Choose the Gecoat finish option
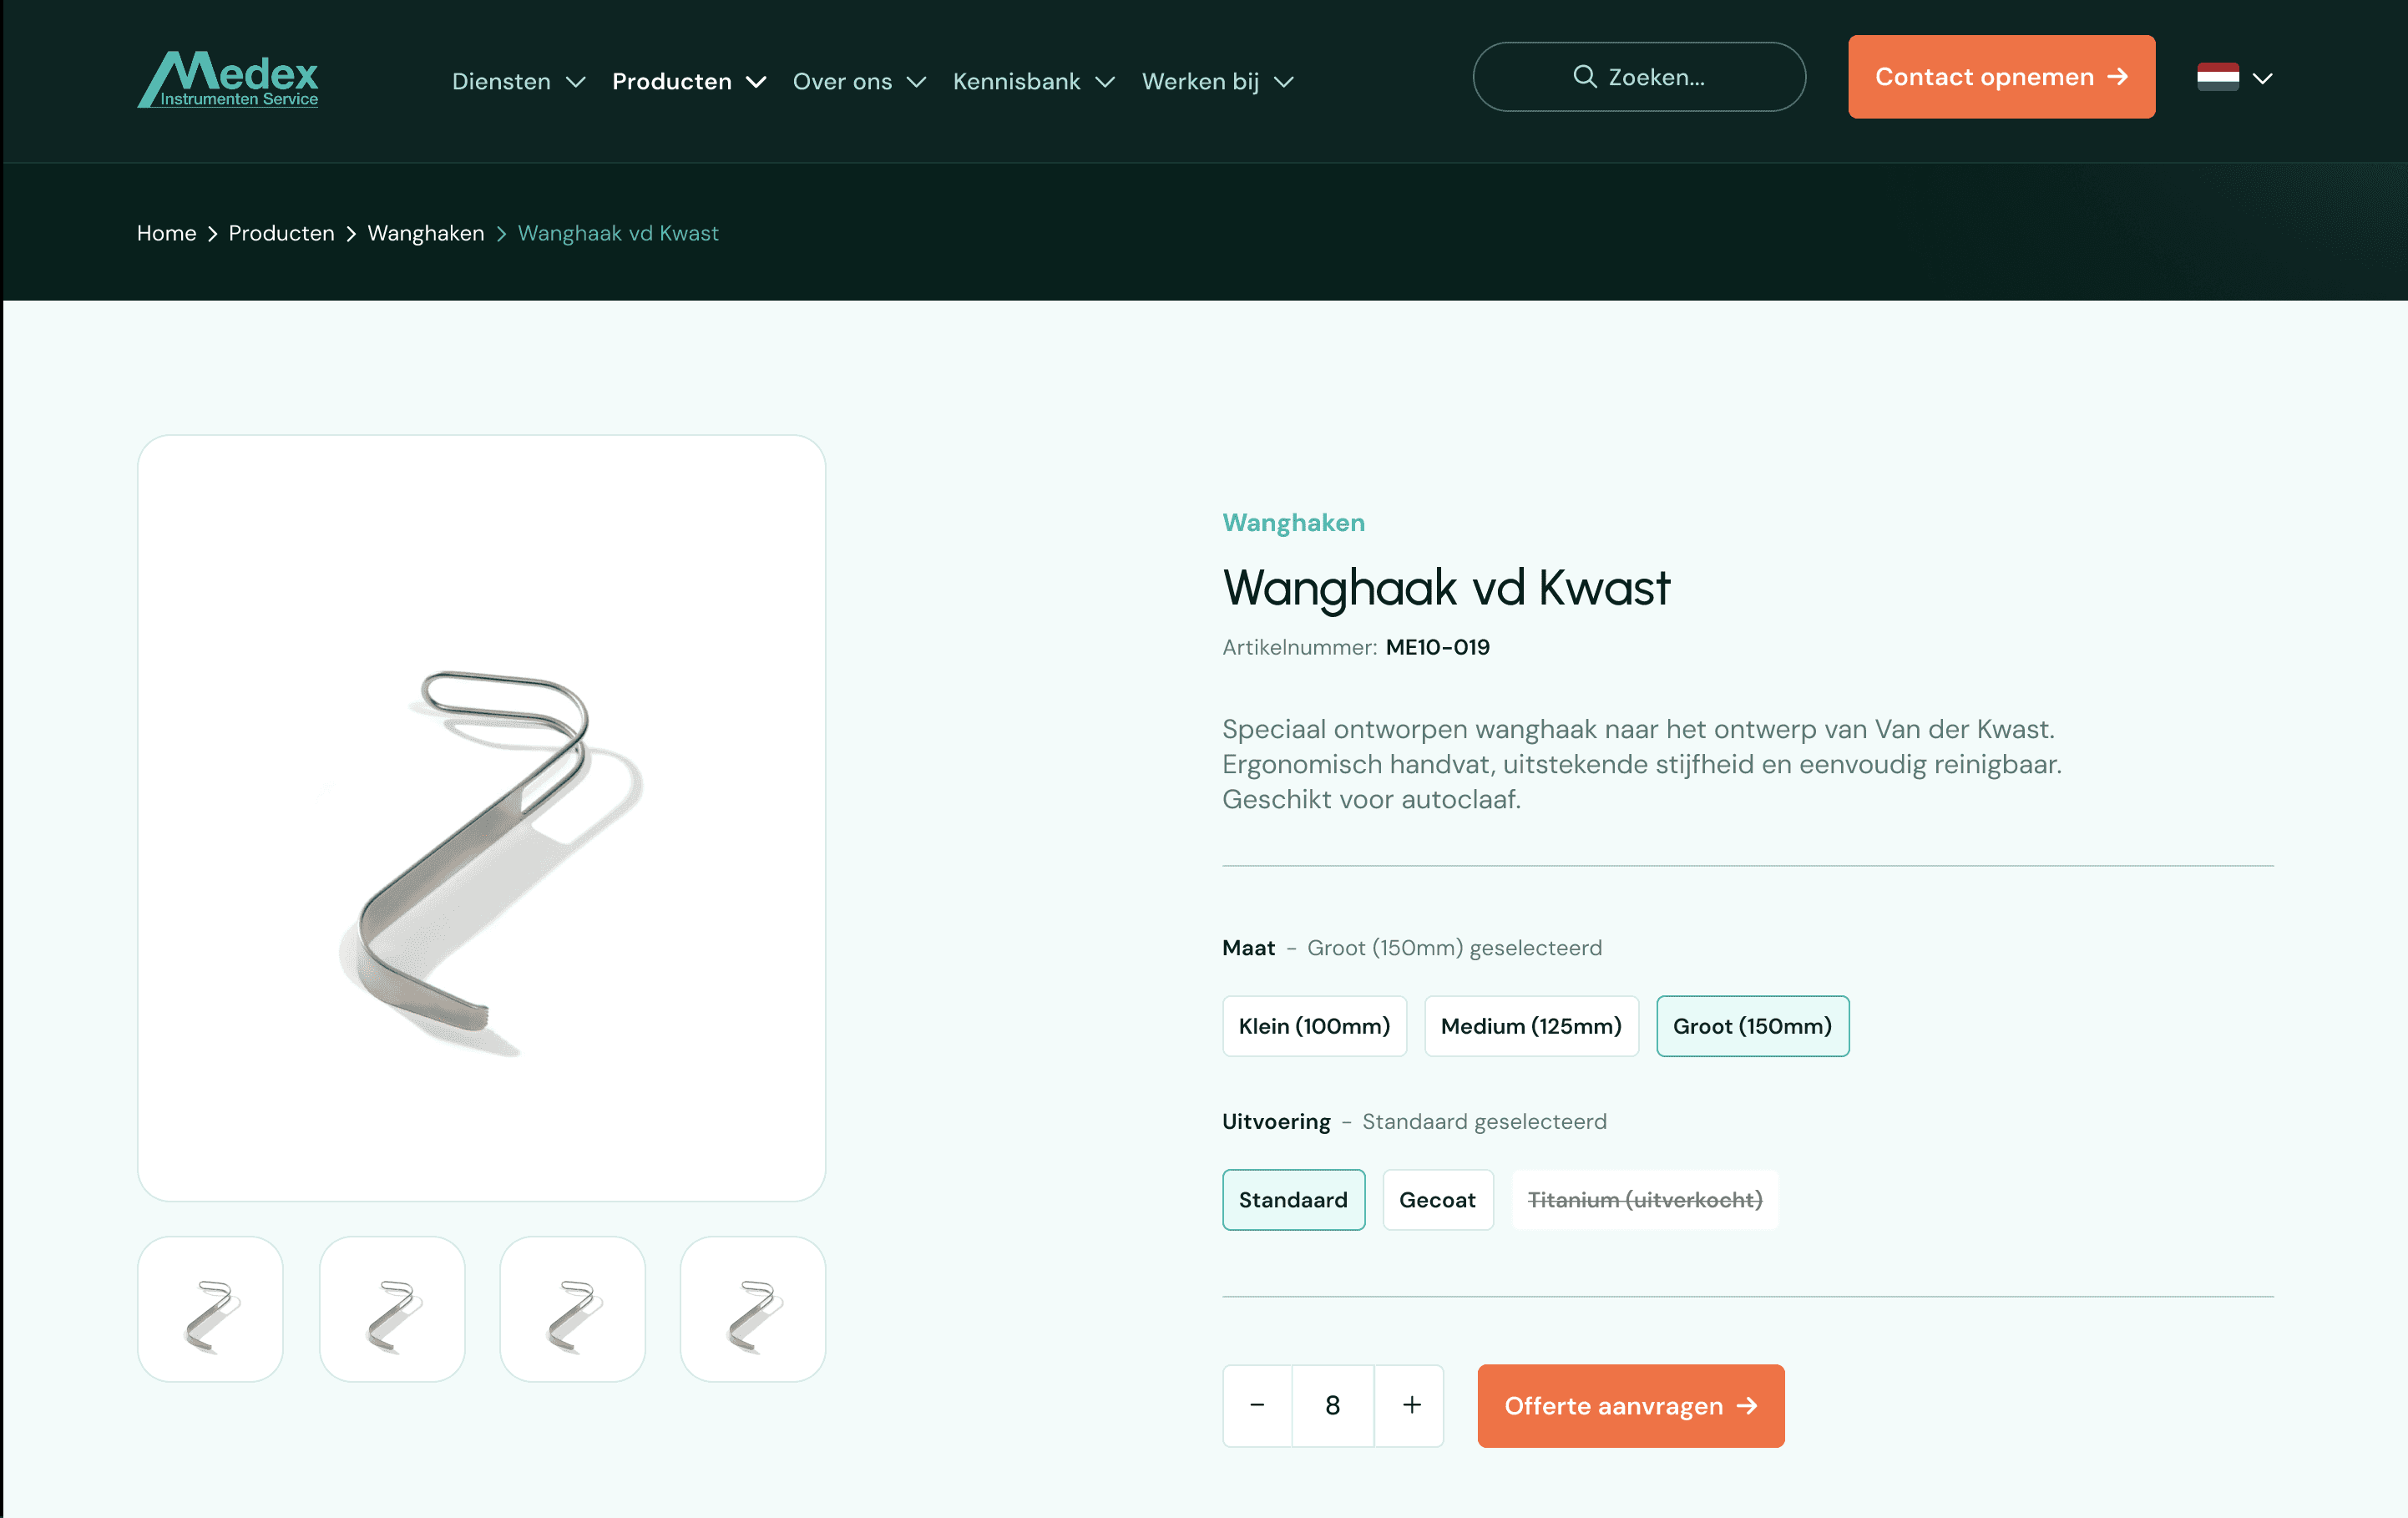The width and height of the screenshot is (2408, 1518). 1437,1200
